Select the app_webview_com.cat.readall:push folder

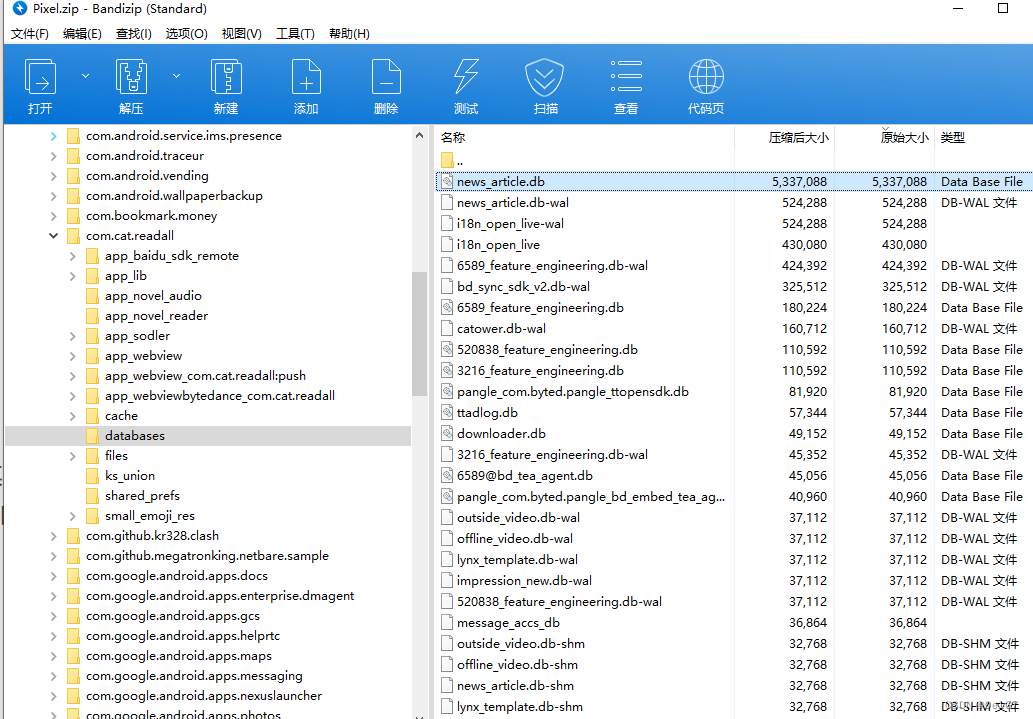pyautogui.click(x=206, y=376)
